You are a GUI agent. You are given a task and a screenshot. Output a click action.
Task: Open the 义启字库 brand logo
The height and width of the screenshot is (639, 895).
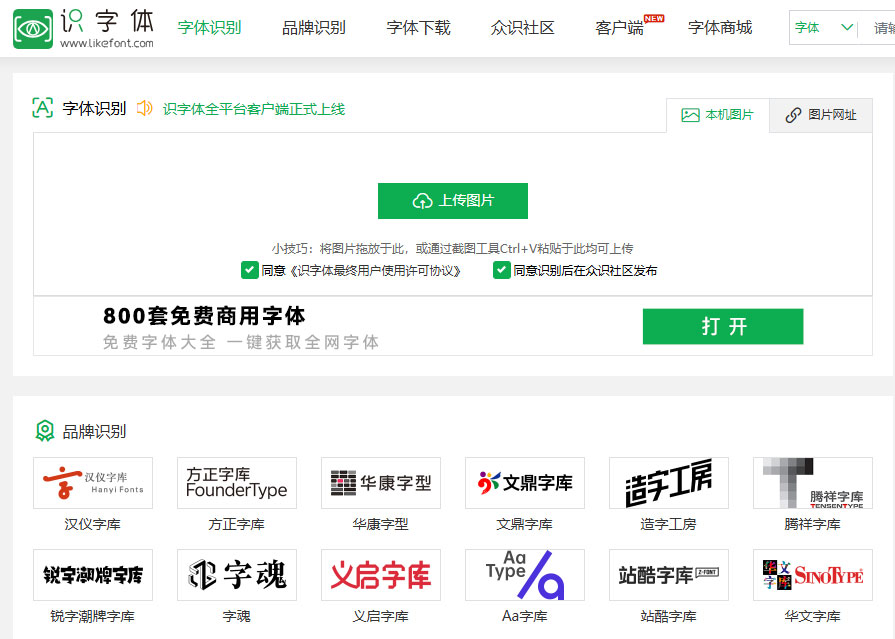[381, 575]
